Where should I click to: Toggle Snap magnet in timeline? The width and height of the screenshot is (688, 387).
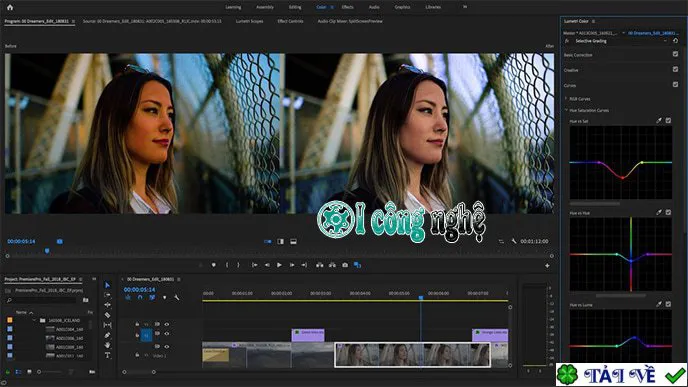click(x=140, y=297)
